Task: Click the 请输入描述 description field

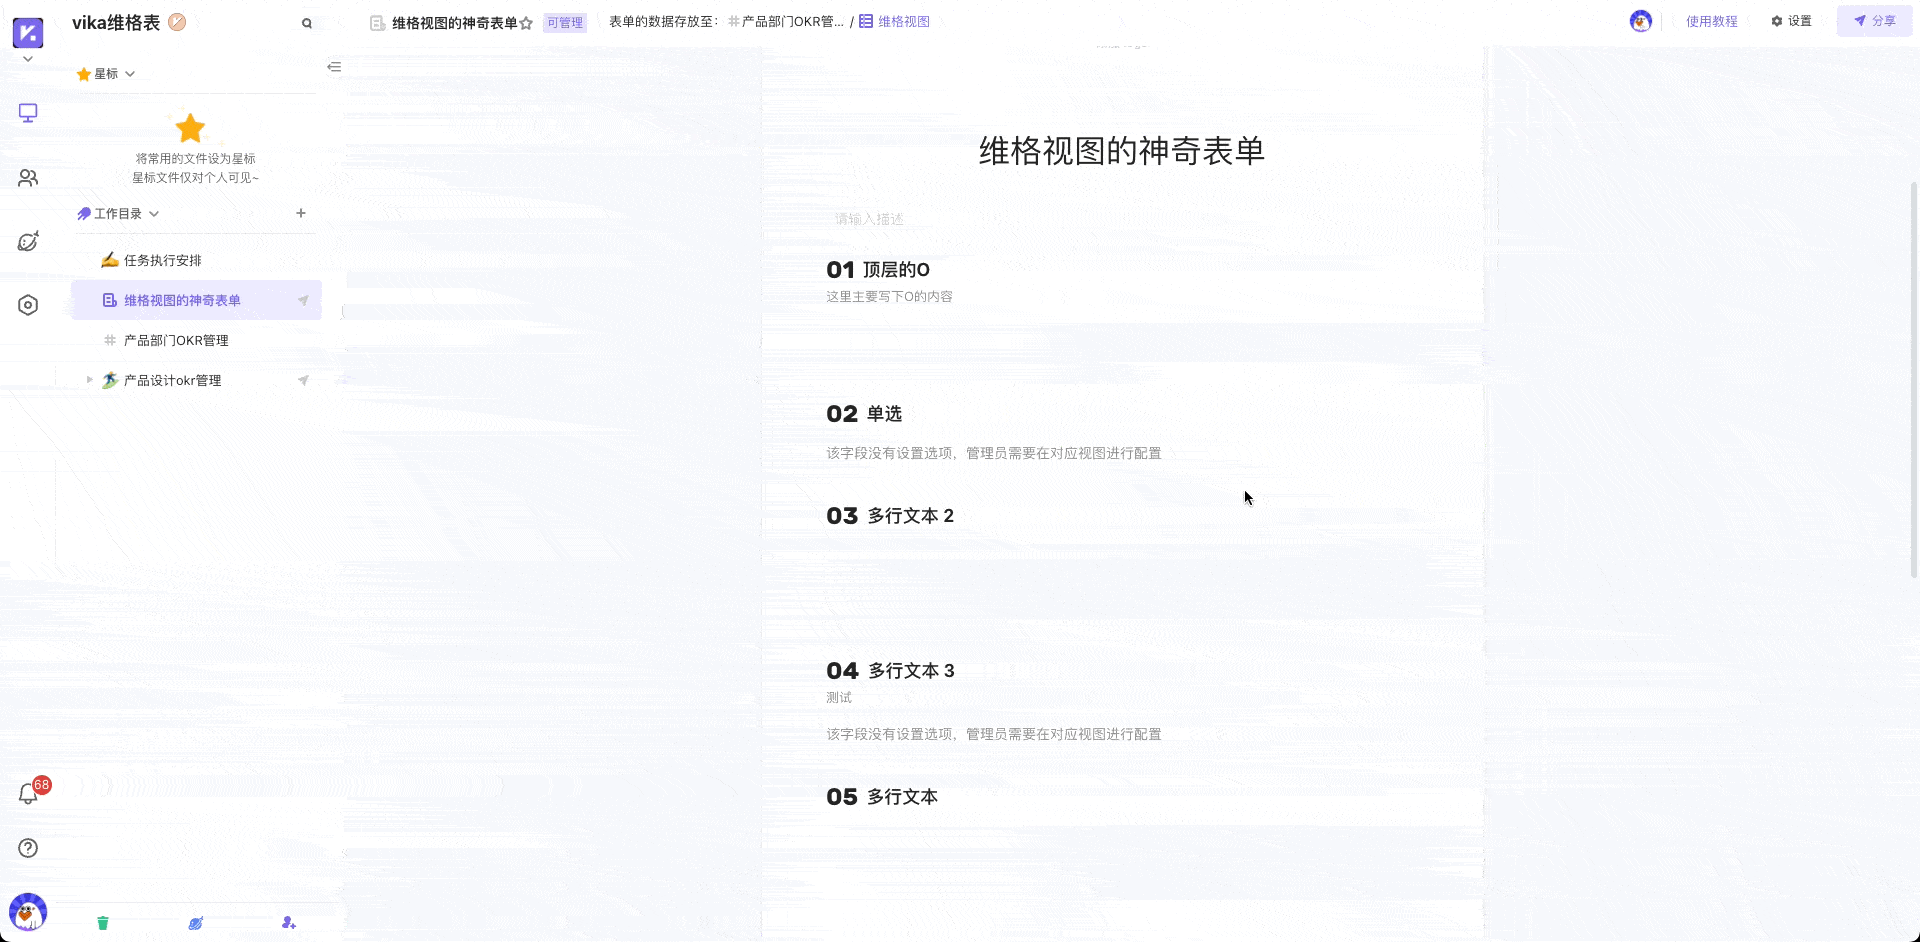Action: click(x=1000, y=219)
